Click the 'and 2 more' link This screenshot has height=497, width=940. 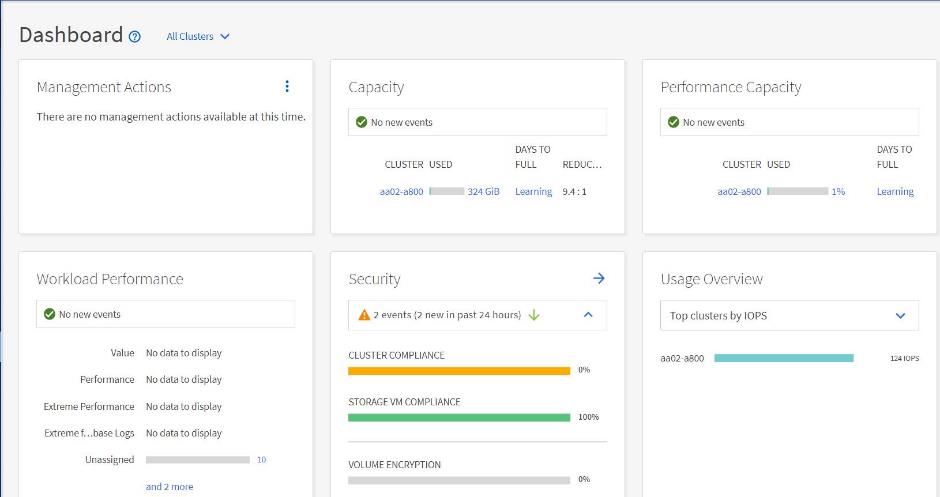[169, 487]
